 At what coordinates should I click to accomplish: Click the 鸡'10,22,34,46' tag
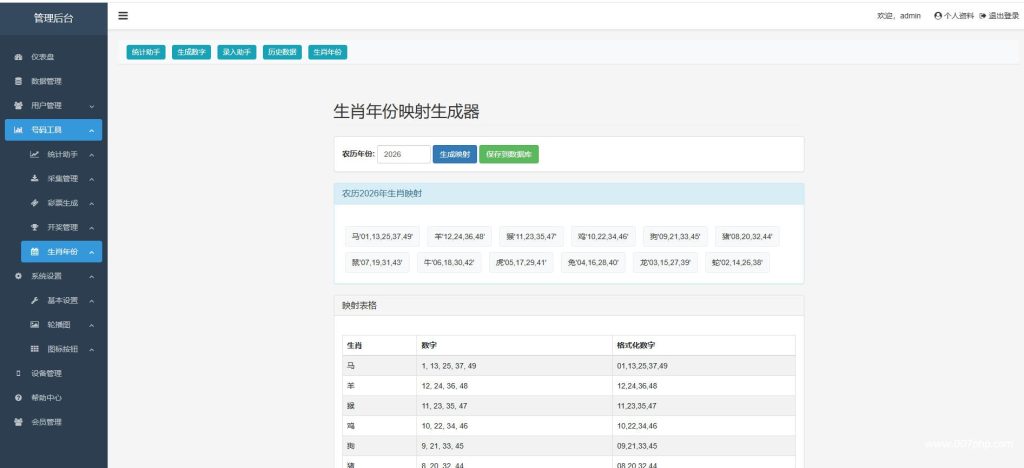603,236
